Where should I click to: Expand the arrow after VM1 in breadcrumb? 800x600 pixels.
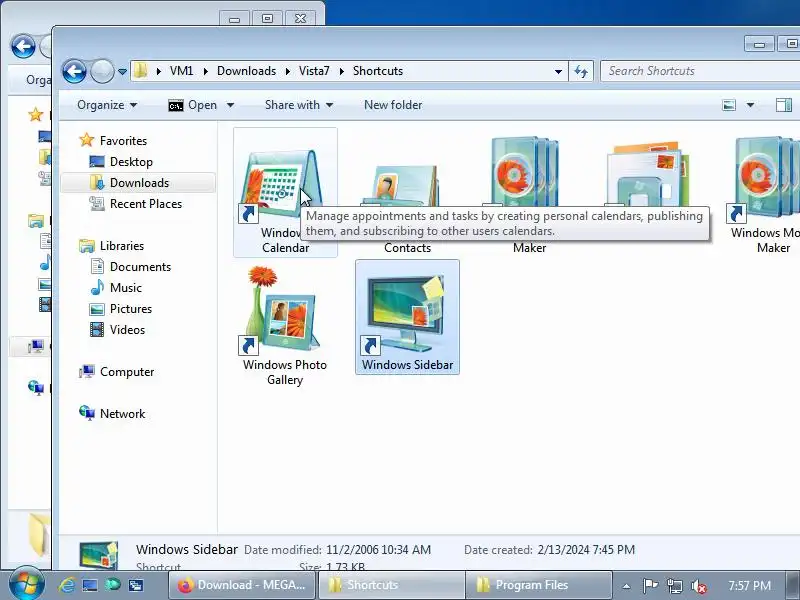pyautogui.click(x=206, y=71)
